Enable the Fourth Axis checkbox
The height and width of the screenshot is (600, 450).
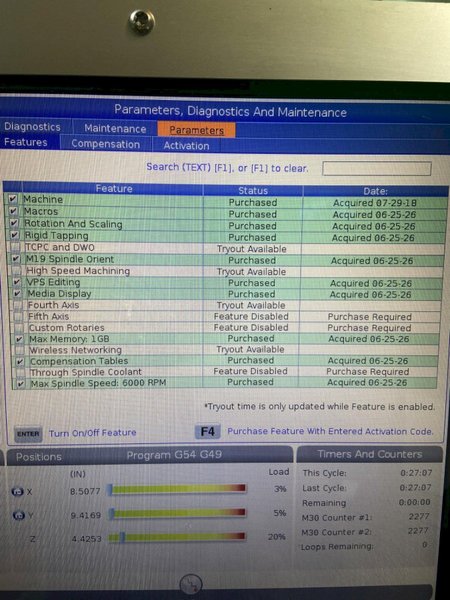(18, 305)
